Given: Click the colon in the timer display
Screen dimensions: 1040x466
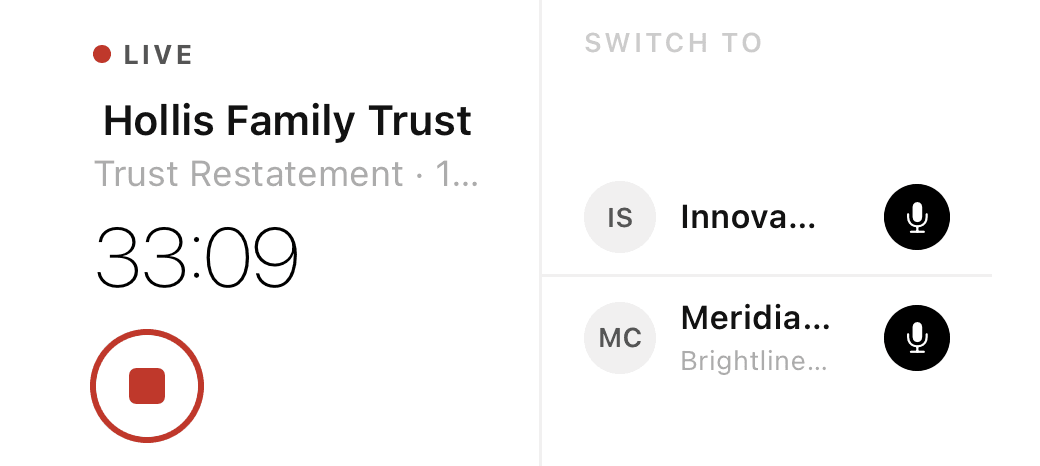Looking at the screenshot, I should [197, 257].
